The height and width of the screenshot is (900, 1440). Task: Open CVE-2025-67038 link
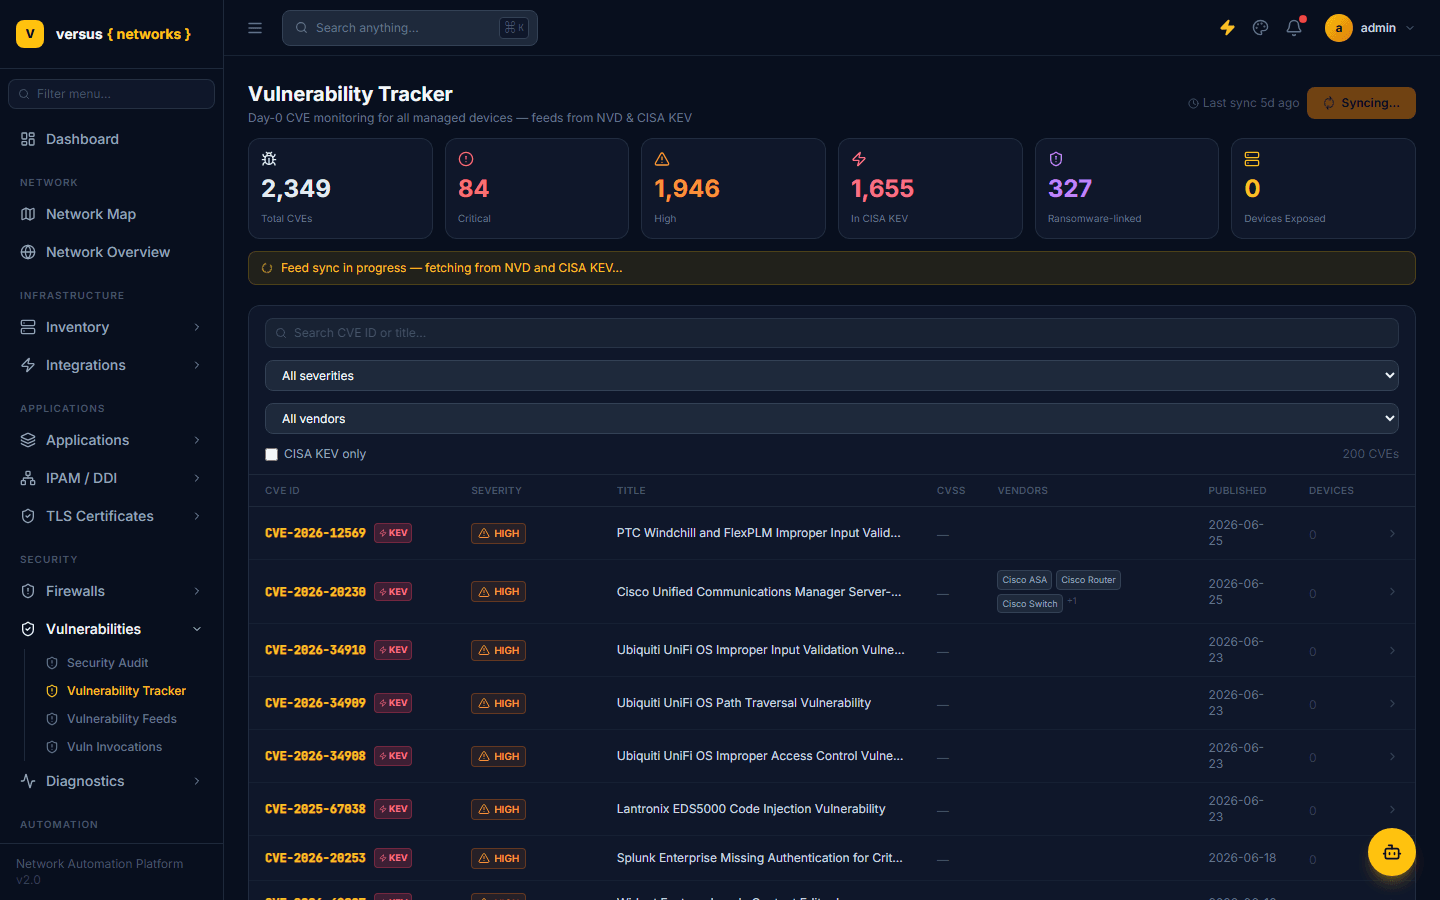tap(315, 809)
